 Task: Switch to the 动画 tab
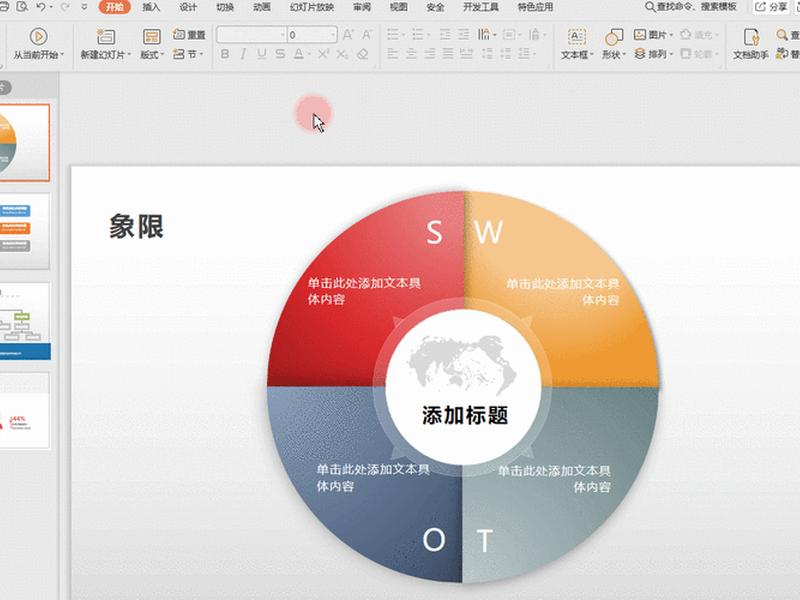262,7
